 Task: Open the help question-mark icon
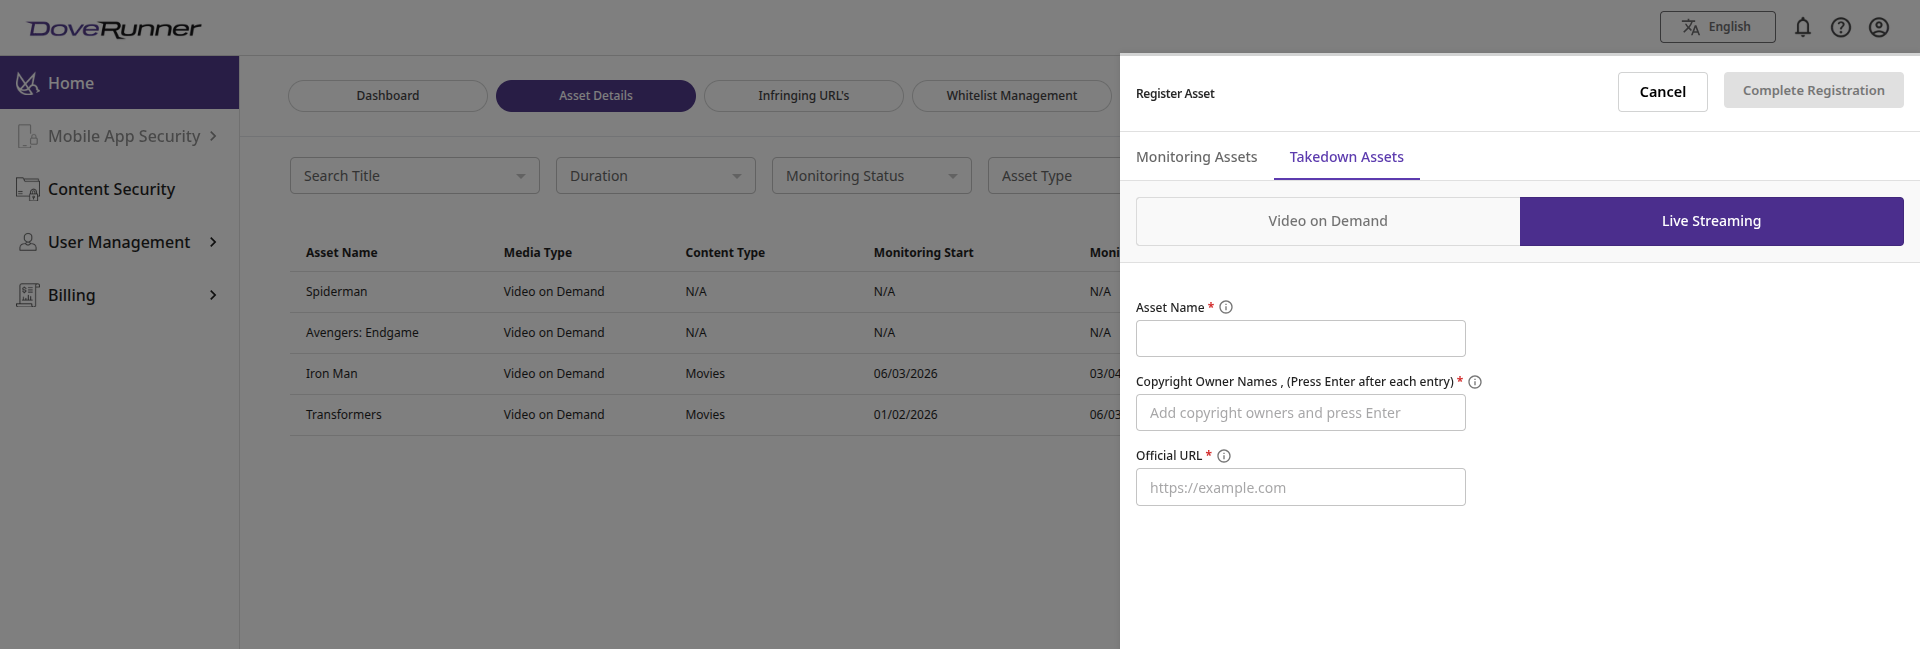1841,27
